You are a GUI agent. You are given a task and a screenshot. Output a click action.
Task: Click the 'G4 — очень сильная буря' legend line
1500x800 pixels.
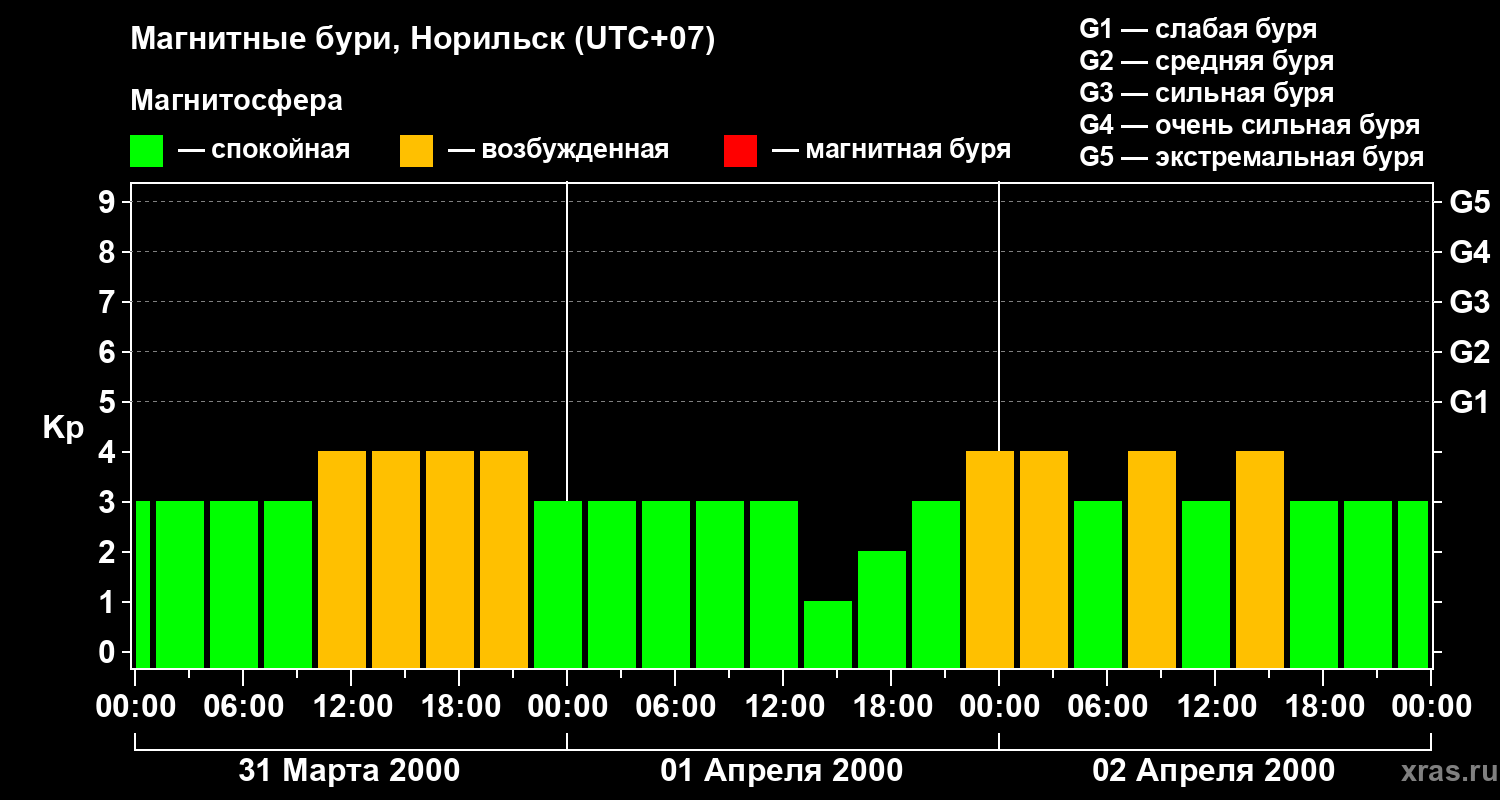tap(1250, 125)
